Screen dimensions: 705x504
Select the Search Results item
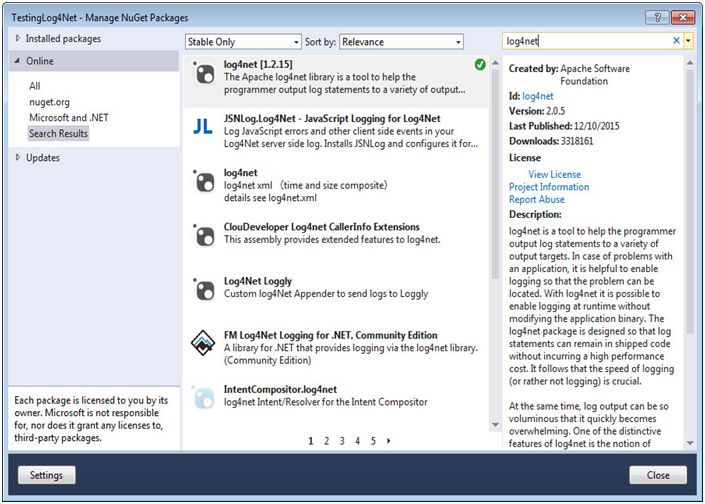point(58,134)
